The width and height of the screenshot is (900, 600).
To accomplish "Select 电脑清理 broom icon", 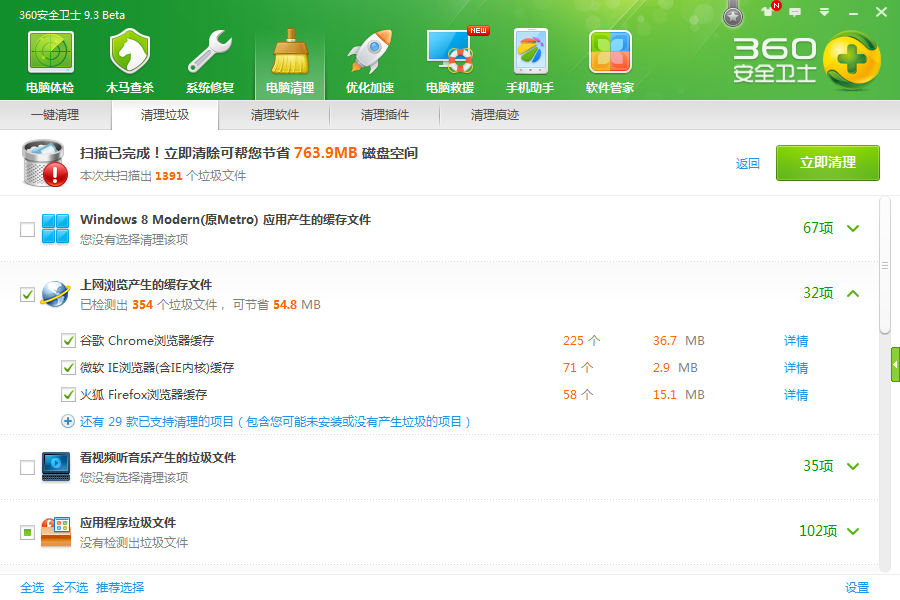I will [290, 52].
